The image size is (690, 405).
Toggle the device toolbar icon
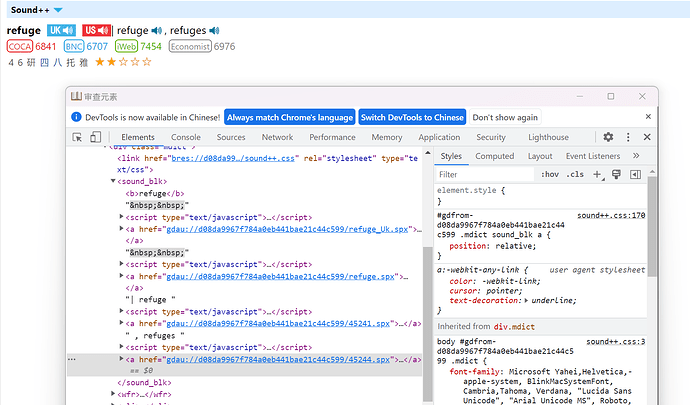tap(95, 137)
